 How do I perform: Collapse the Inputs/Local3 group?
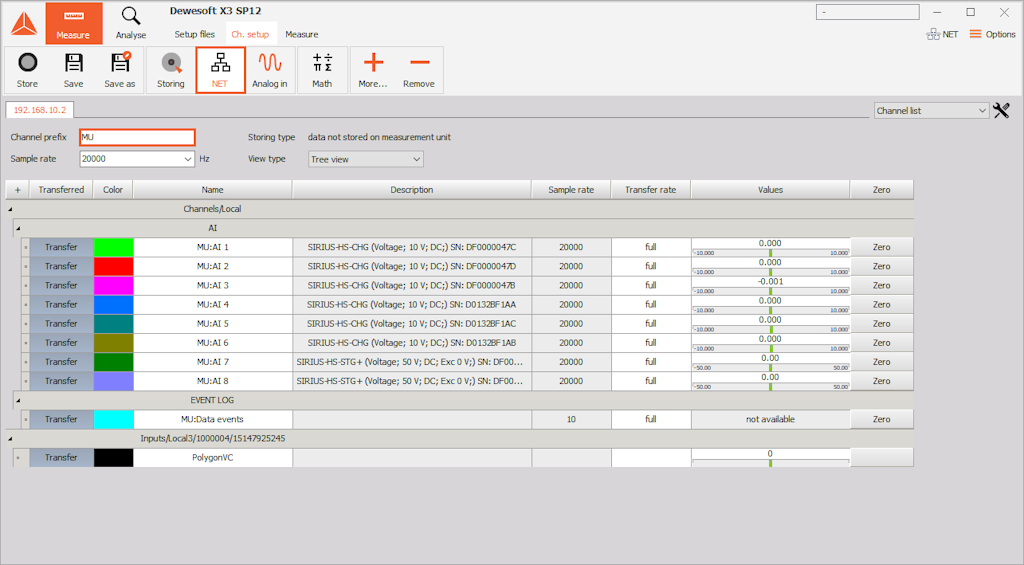10,438
